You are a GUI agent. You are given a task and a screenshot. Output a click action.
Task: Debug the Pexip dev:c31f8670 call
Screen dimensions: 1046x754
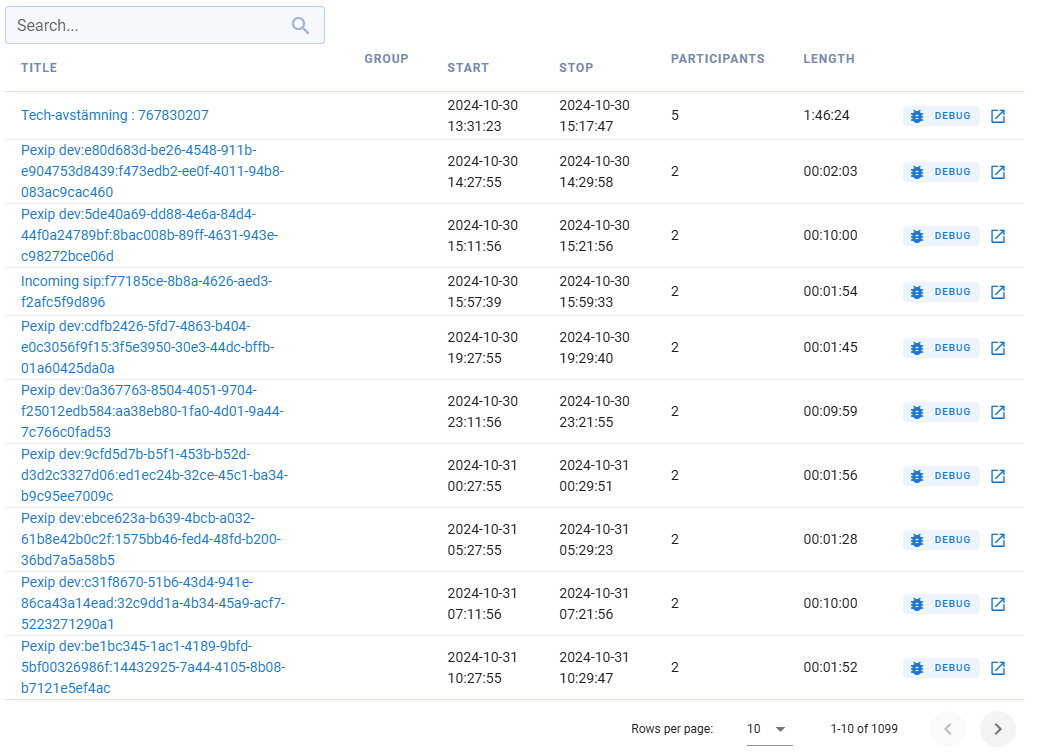tap(941, 605)
